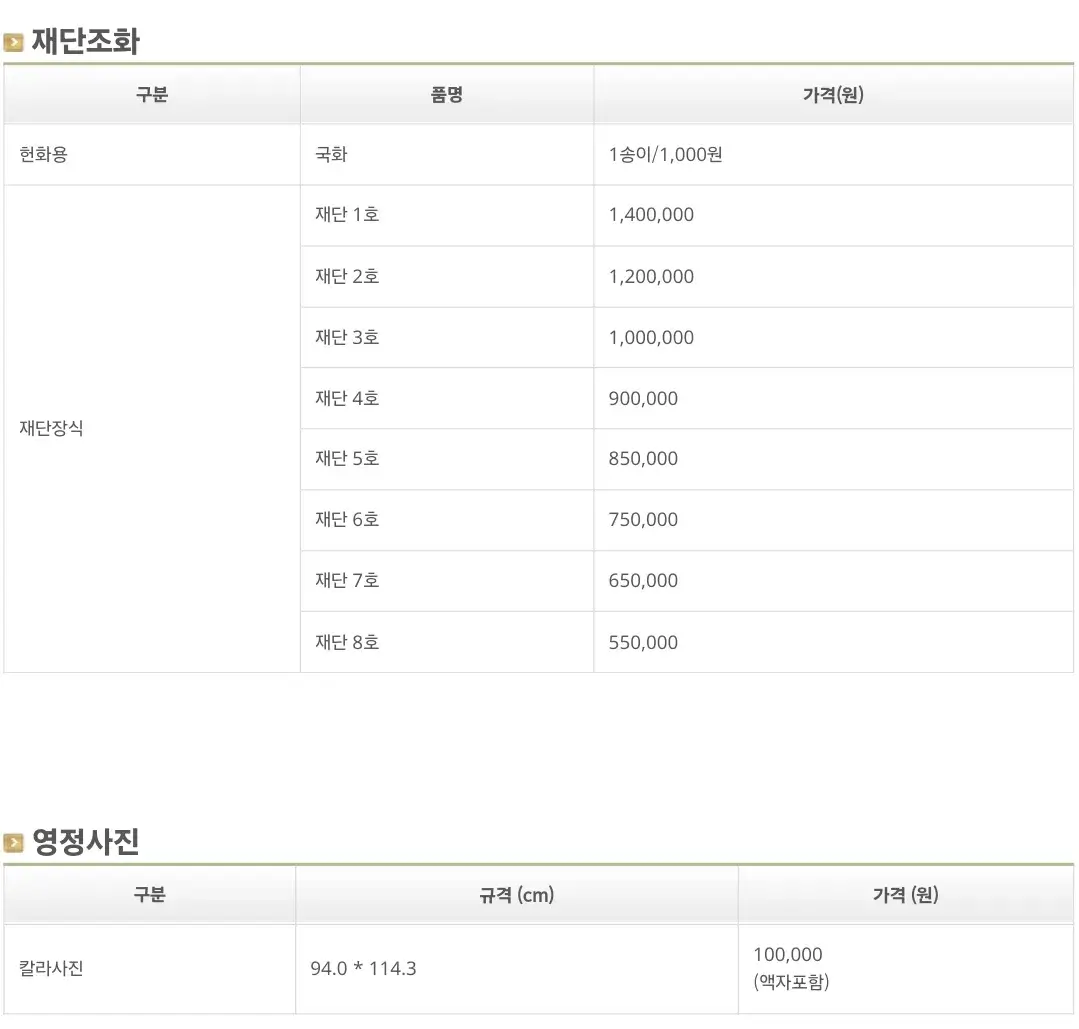1079x1029 pixels.
Task: Click the 850,000 price for 재단 5호
Action: (642, 459)
